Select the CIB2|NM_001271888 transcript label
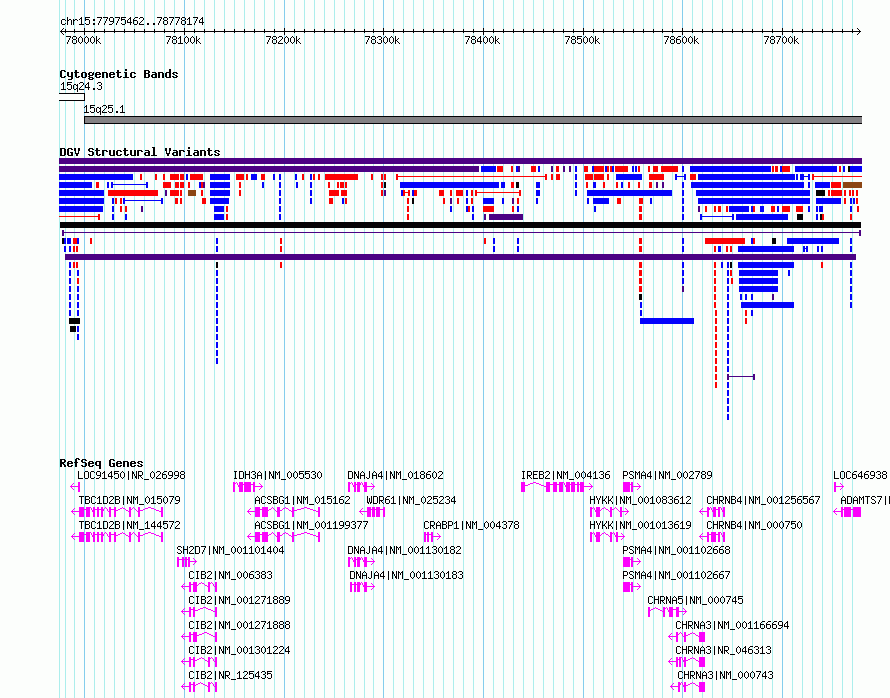The width and height of the screenshot is (890, 698). point(240,625)
